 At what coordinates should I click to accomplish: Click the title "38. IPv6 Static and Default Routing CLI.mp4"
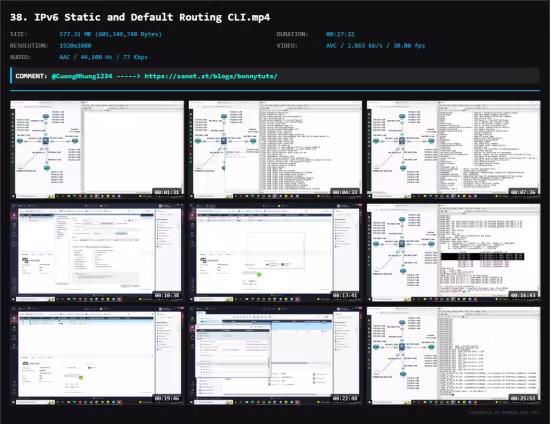140,17
